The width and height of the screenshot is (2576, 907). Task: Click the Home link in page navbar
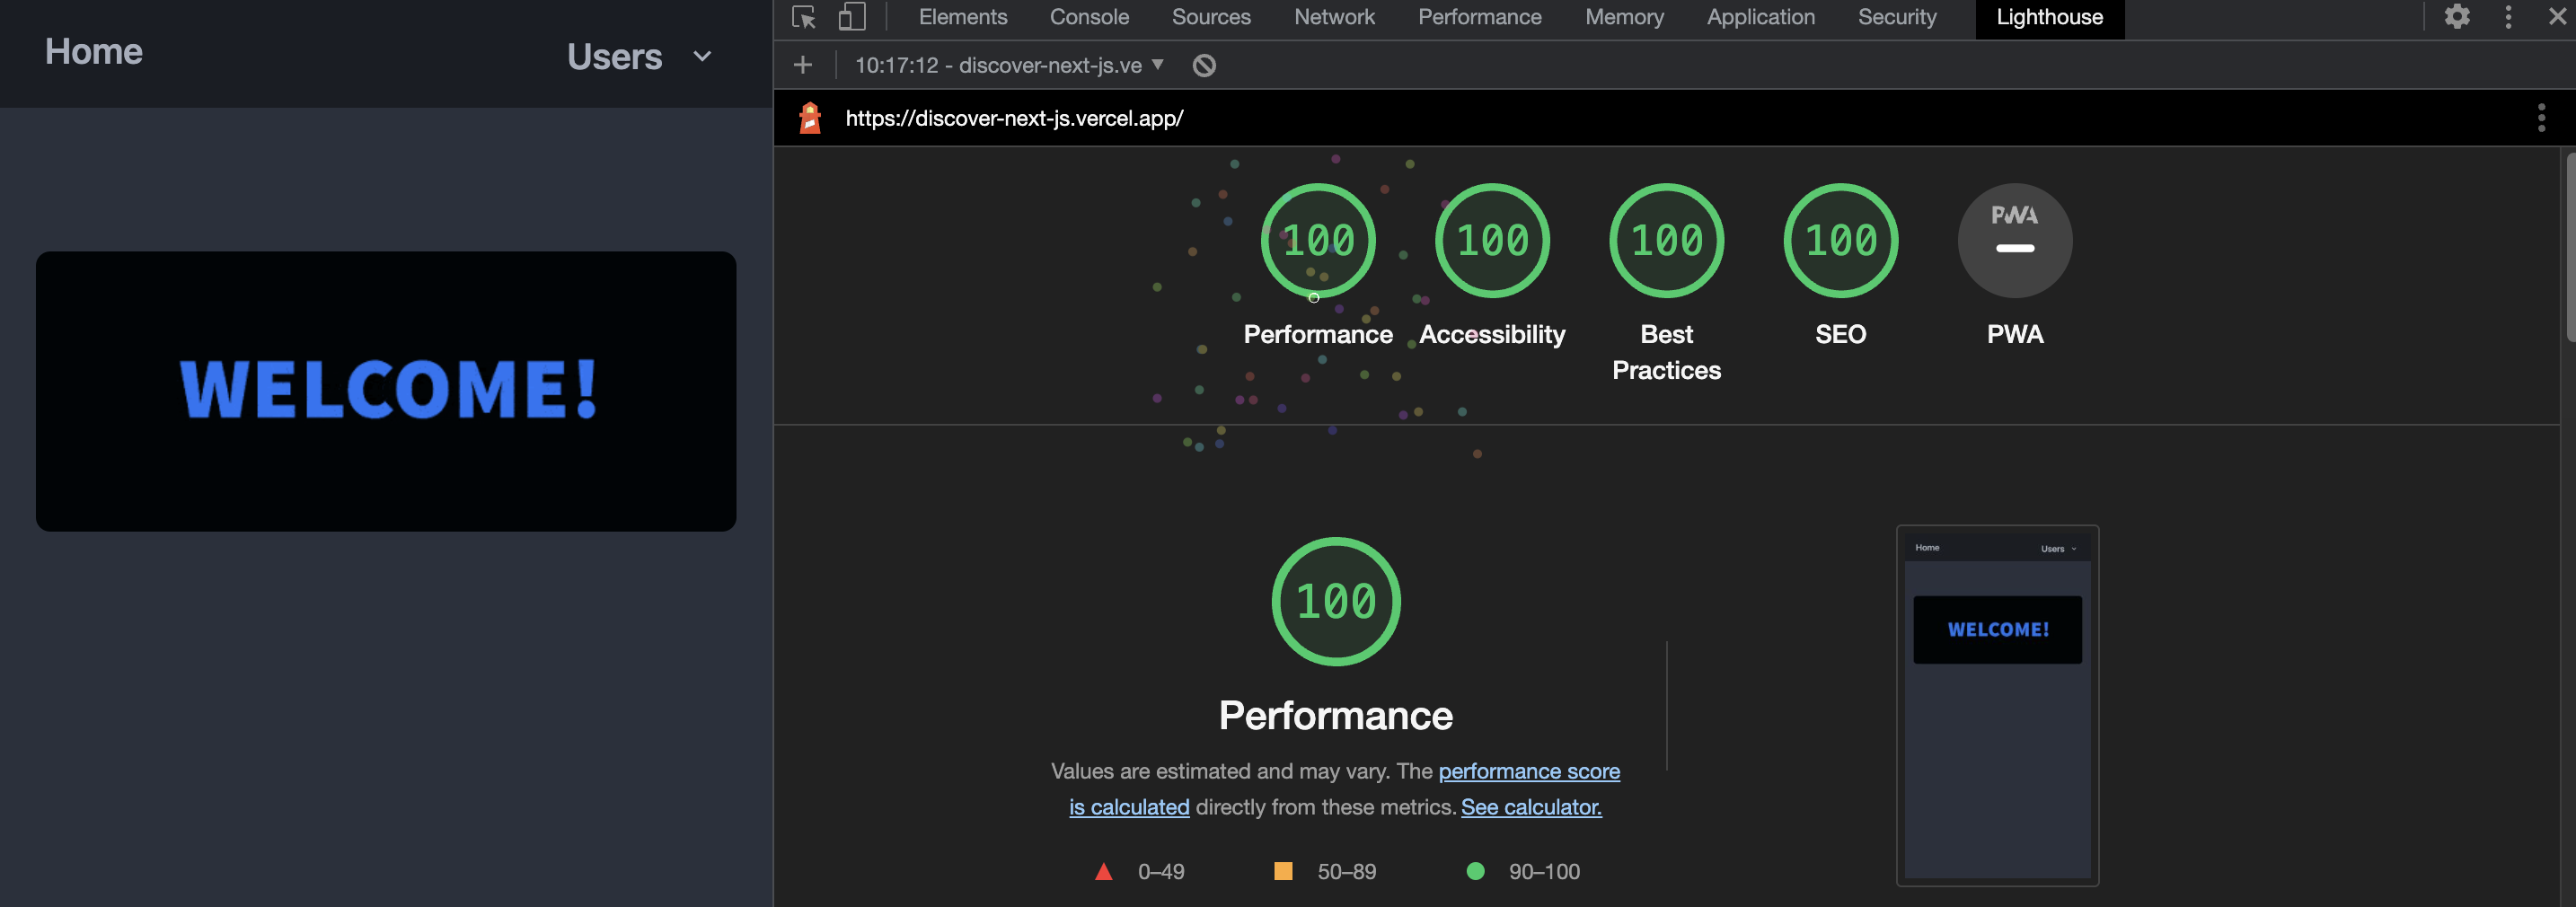click(94, 52)
